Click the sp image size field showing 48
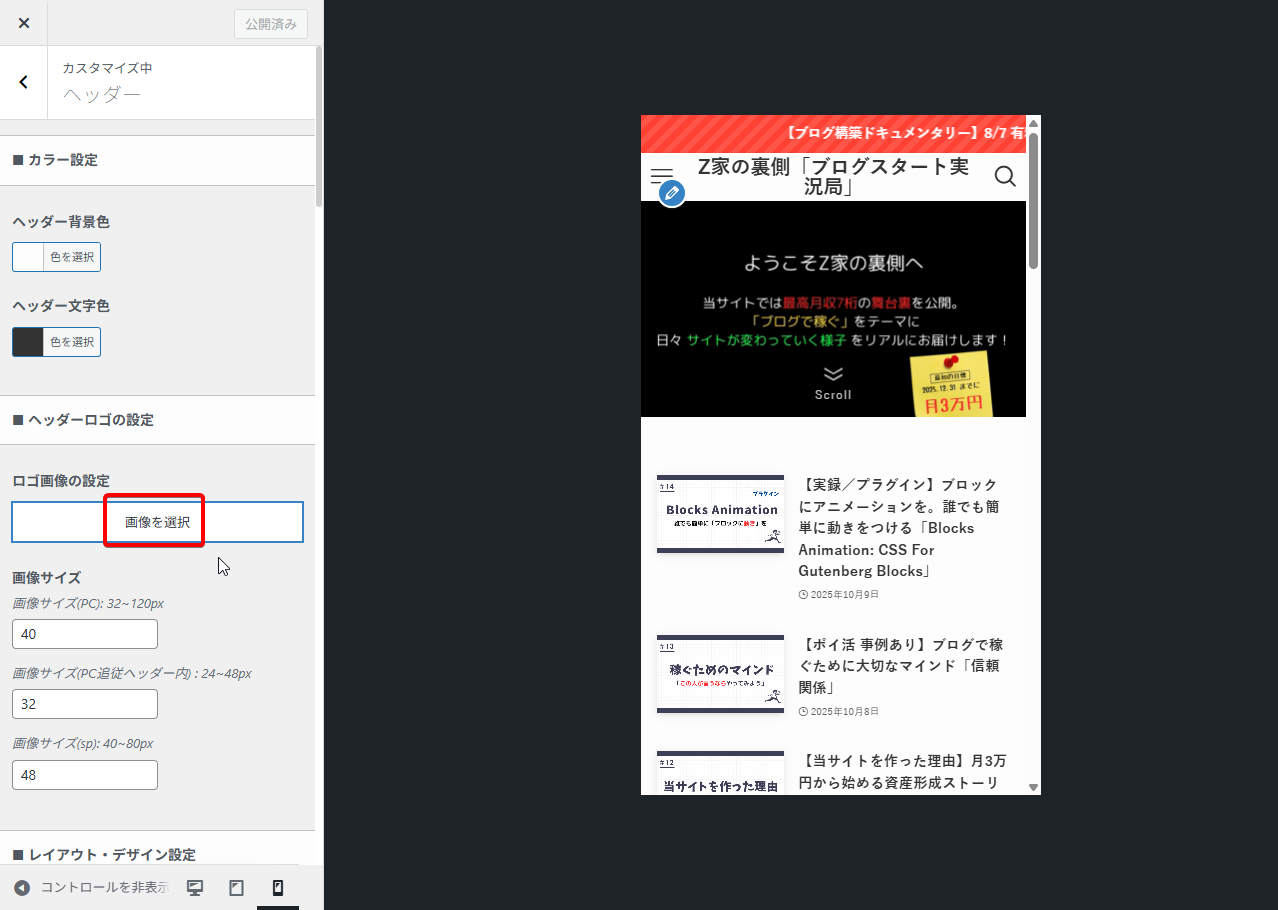The height and width of the screenshot is (910, 1278). (85, 775)
